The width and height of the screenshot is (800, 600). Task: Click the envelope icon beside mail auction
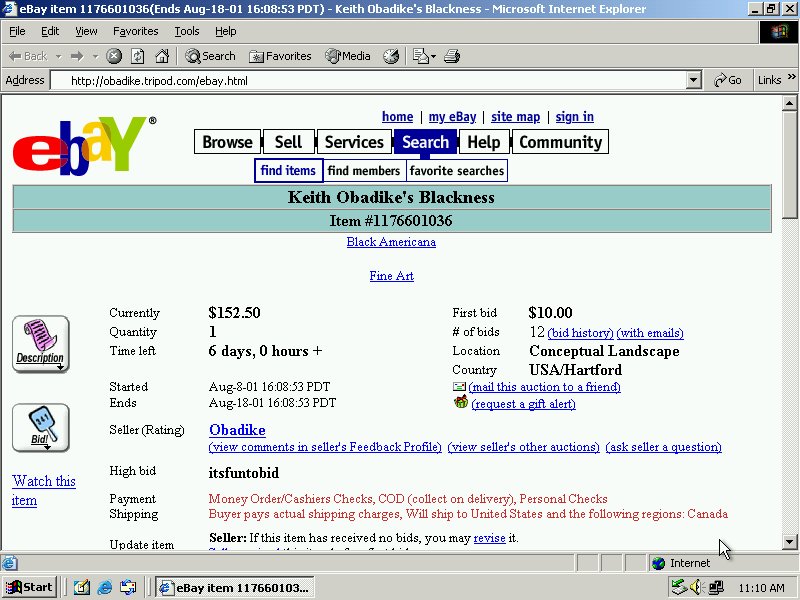[459, 387]
